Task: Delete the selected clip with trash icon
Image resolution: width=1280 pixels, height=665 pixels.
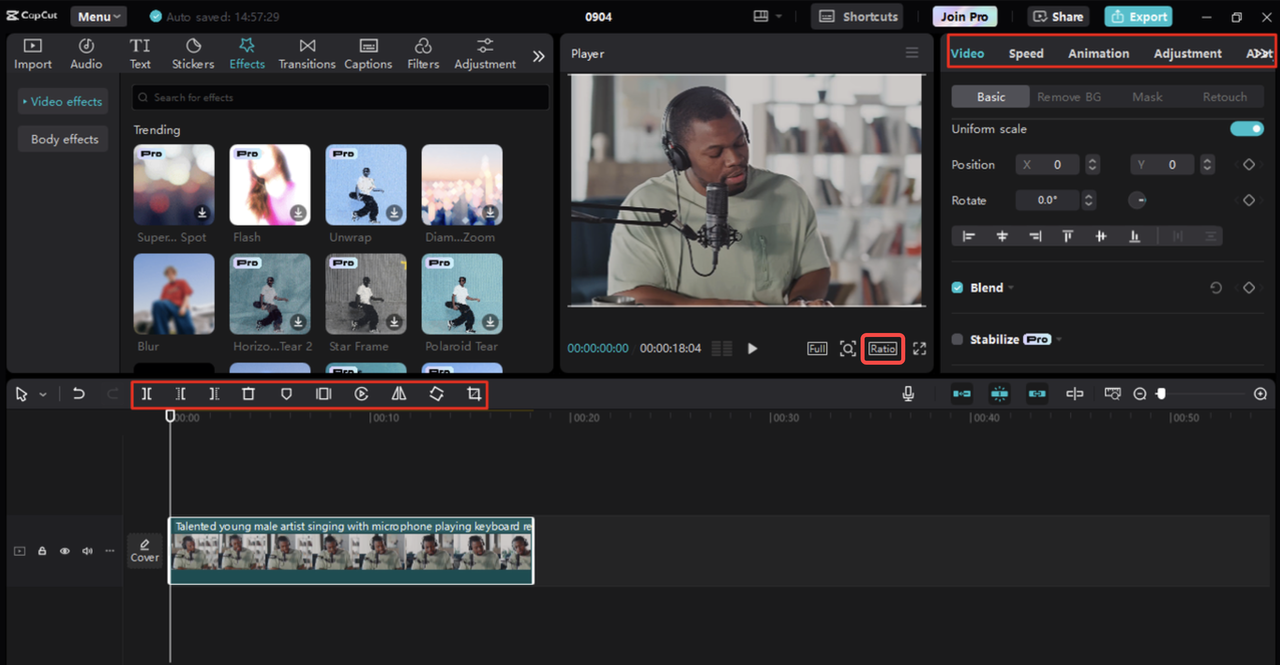Action: pyautogui.click(x=249, y=394)
